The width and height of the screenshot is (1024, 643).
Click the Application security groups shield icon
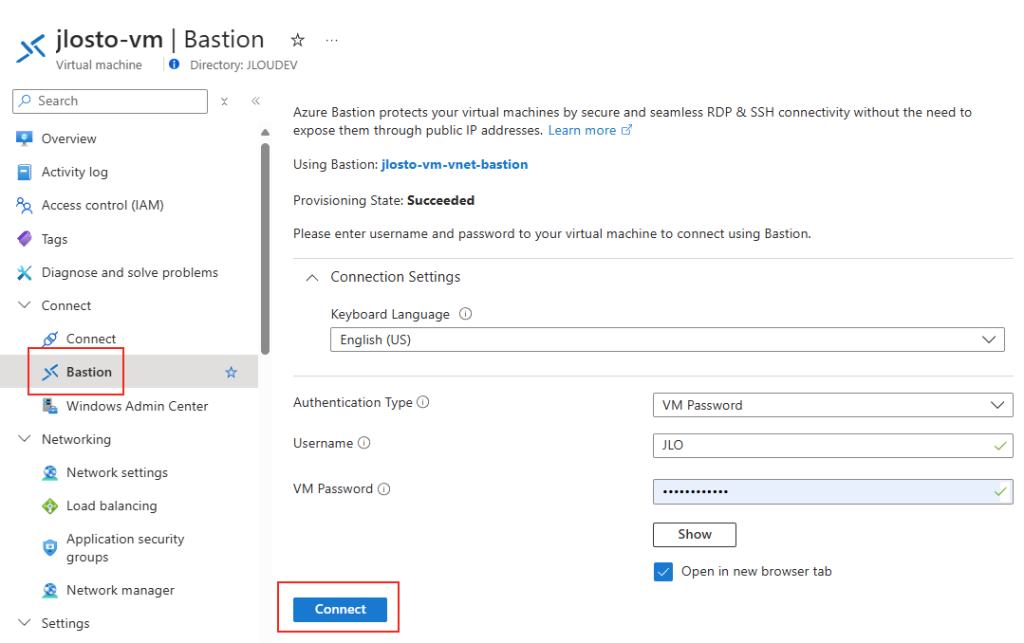(50, 547)
